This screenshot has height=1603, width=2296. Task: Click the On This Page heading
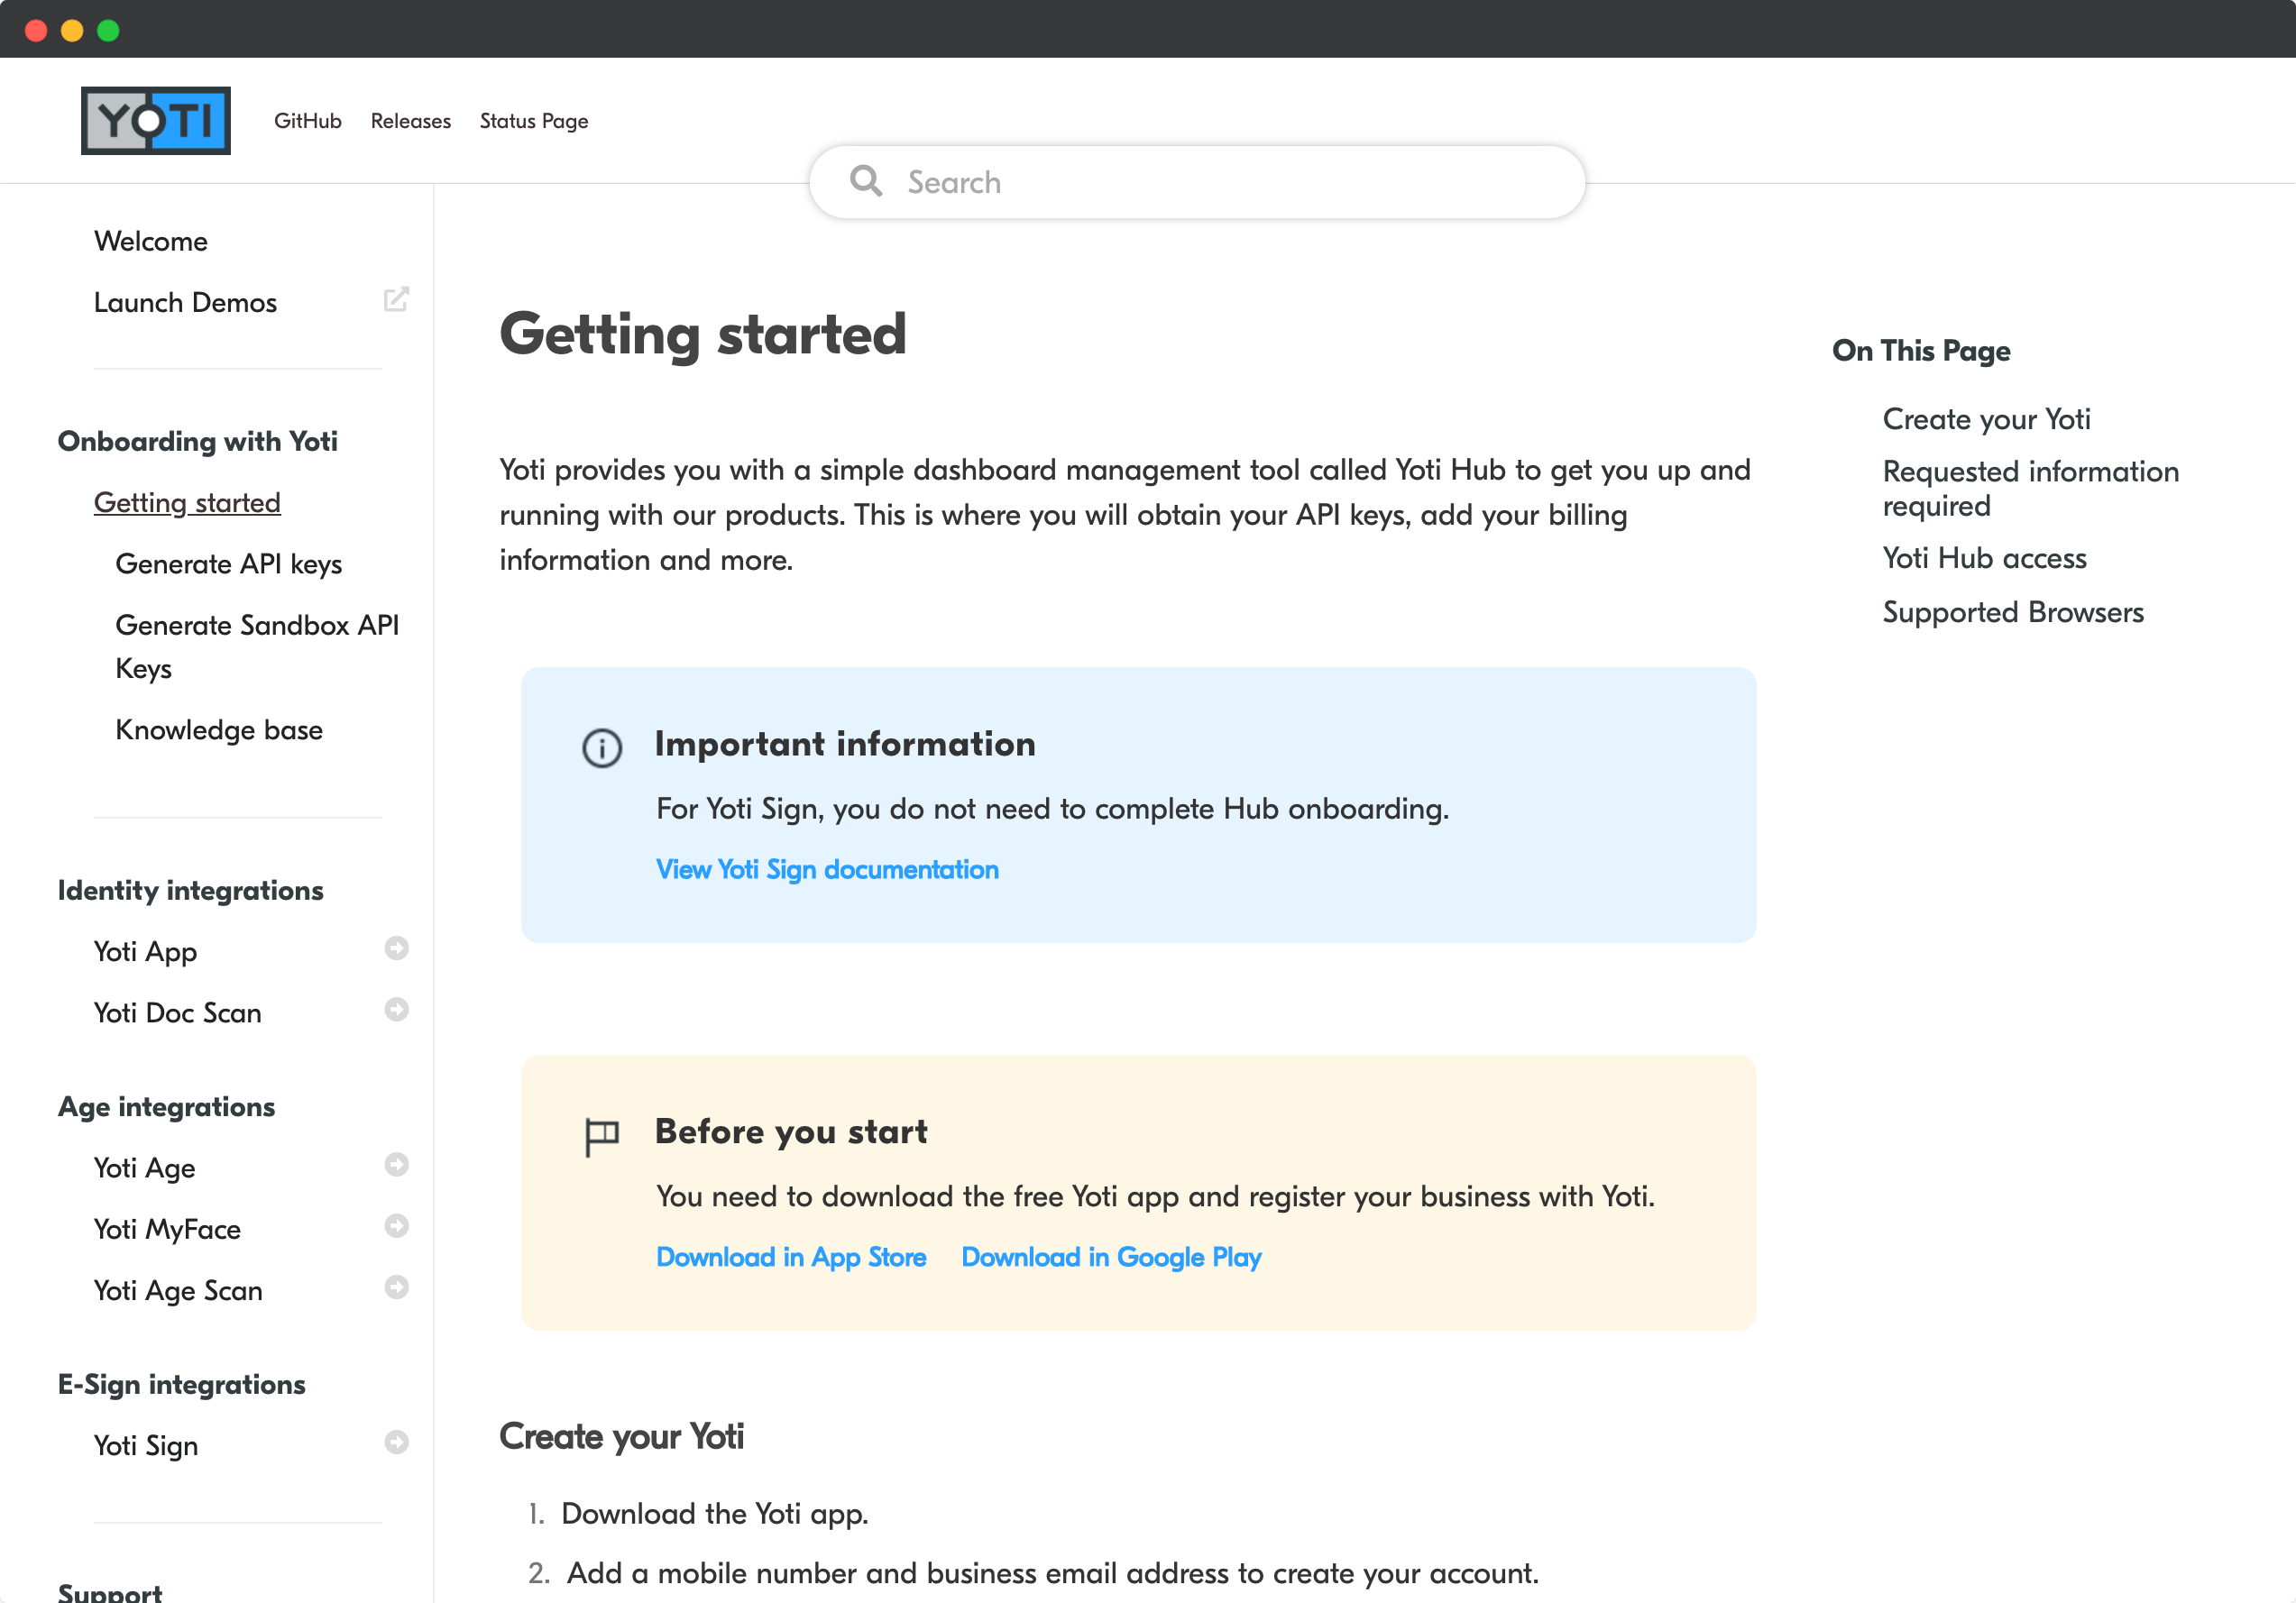point(1921,351)
